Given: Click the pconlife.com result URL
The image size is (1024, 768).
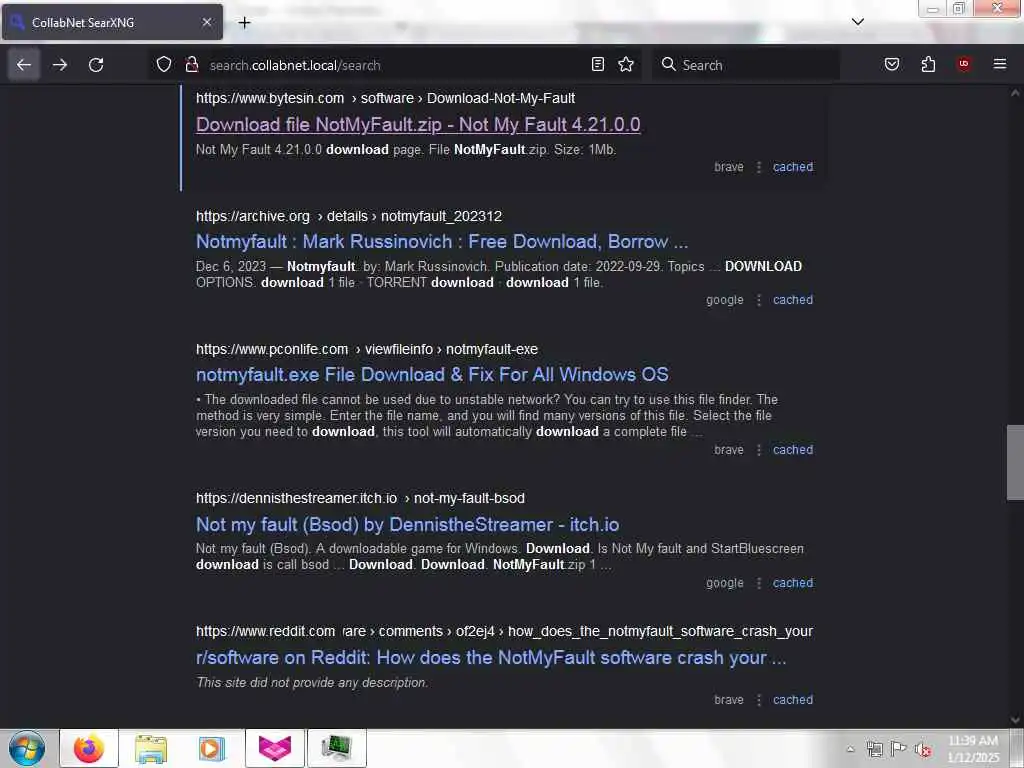Looking at the screenshot, I should [367, 349].
